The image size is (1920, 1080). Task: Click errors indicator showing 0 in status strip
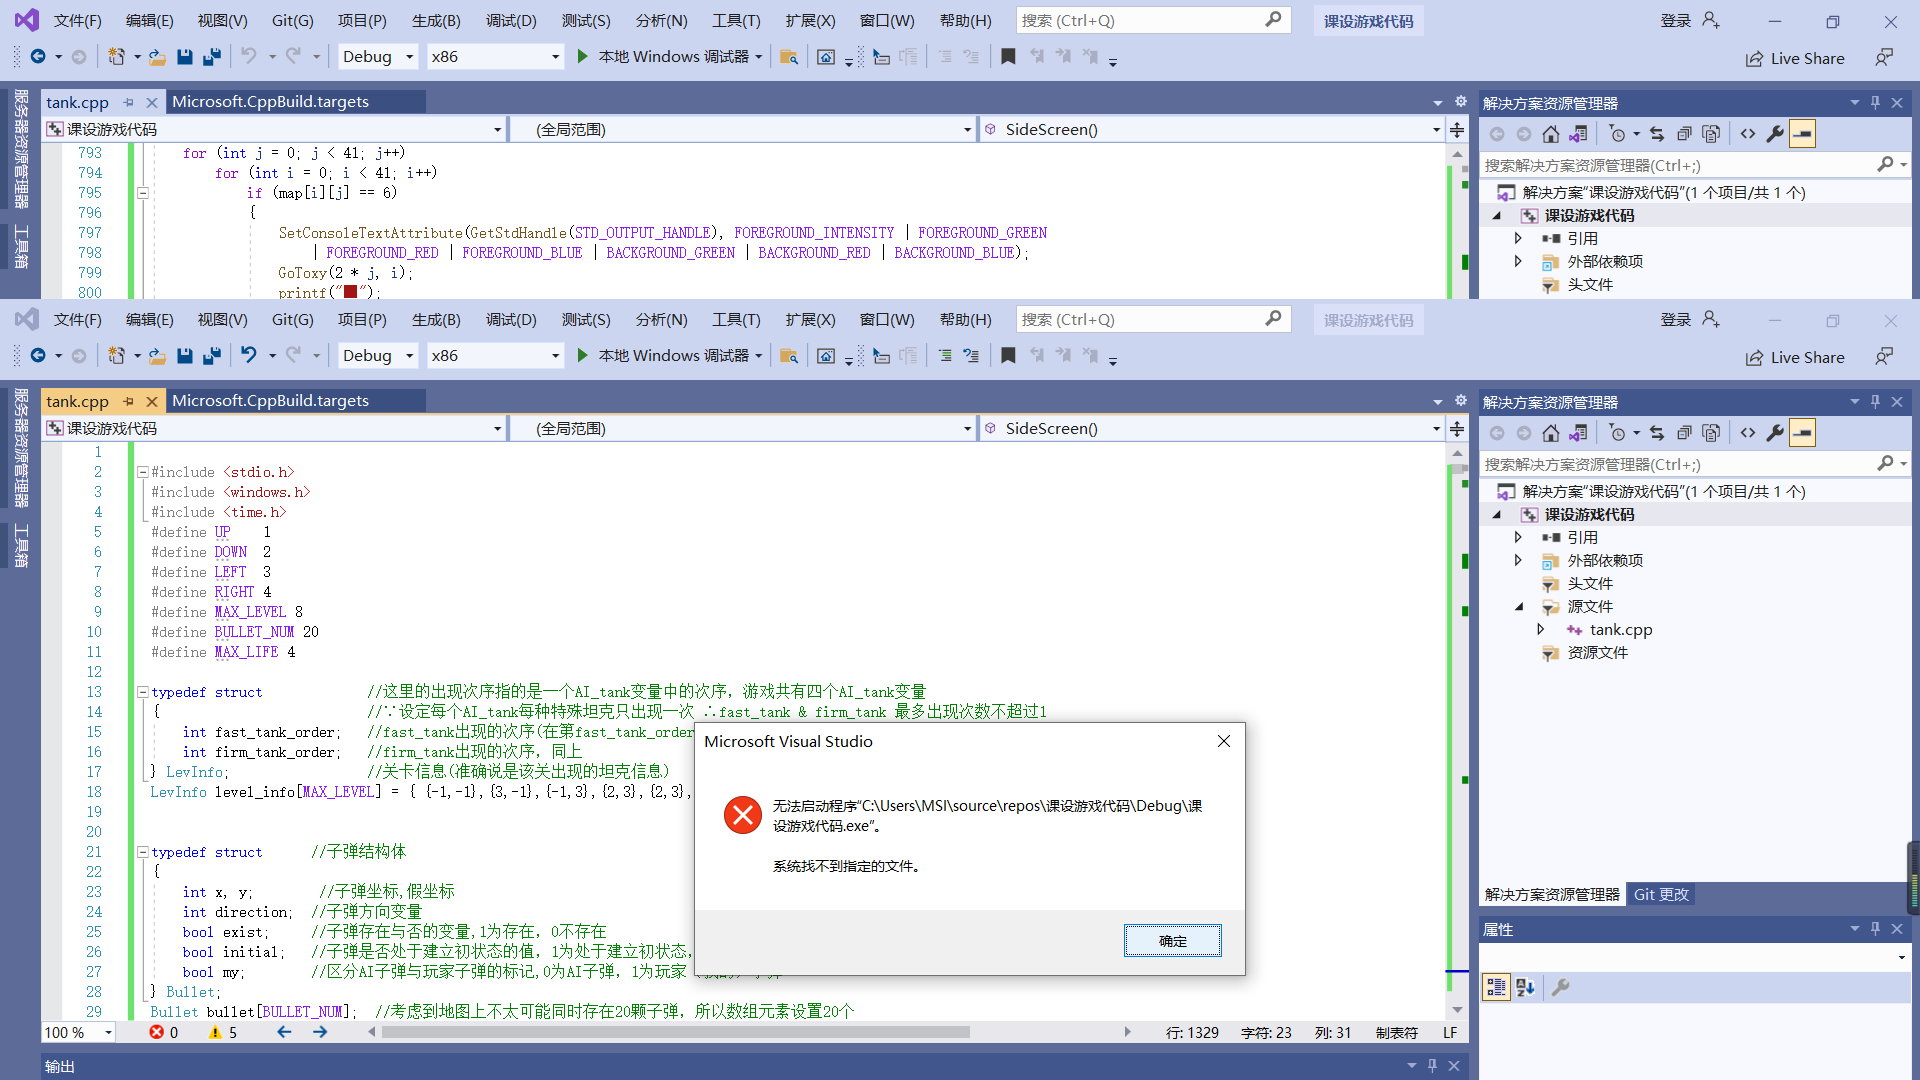click(x=164, y=1033)
